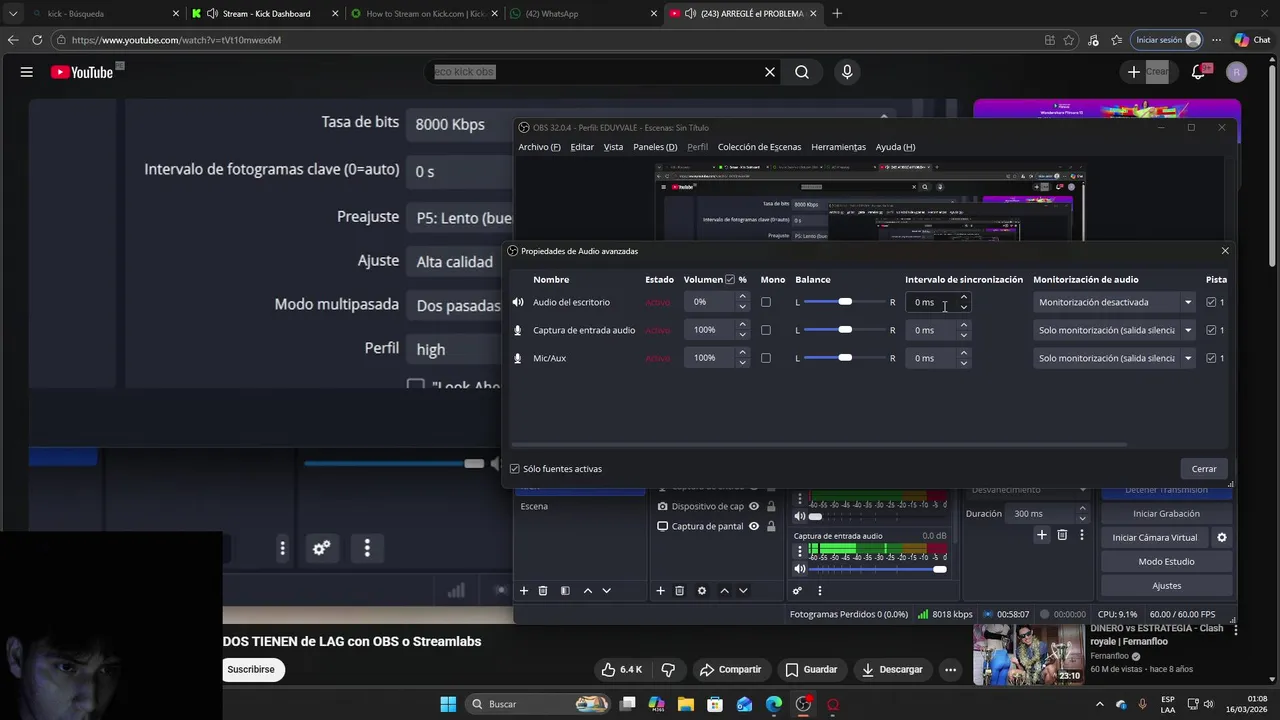Open YouTube notifications bell
This screenshot has width=1280, height=720.
(x=1198, y=72)
